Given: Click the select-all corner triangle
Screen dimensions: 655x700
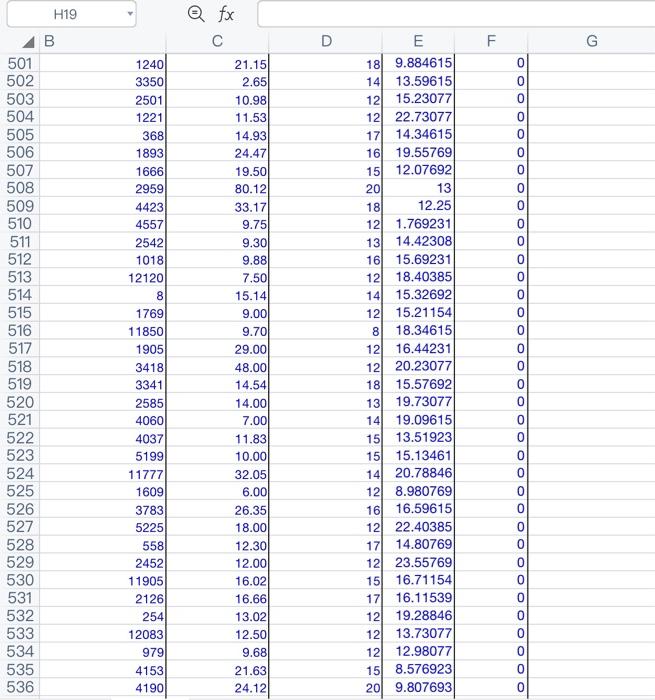Looking at the screenshot, I should click(28, 42).
